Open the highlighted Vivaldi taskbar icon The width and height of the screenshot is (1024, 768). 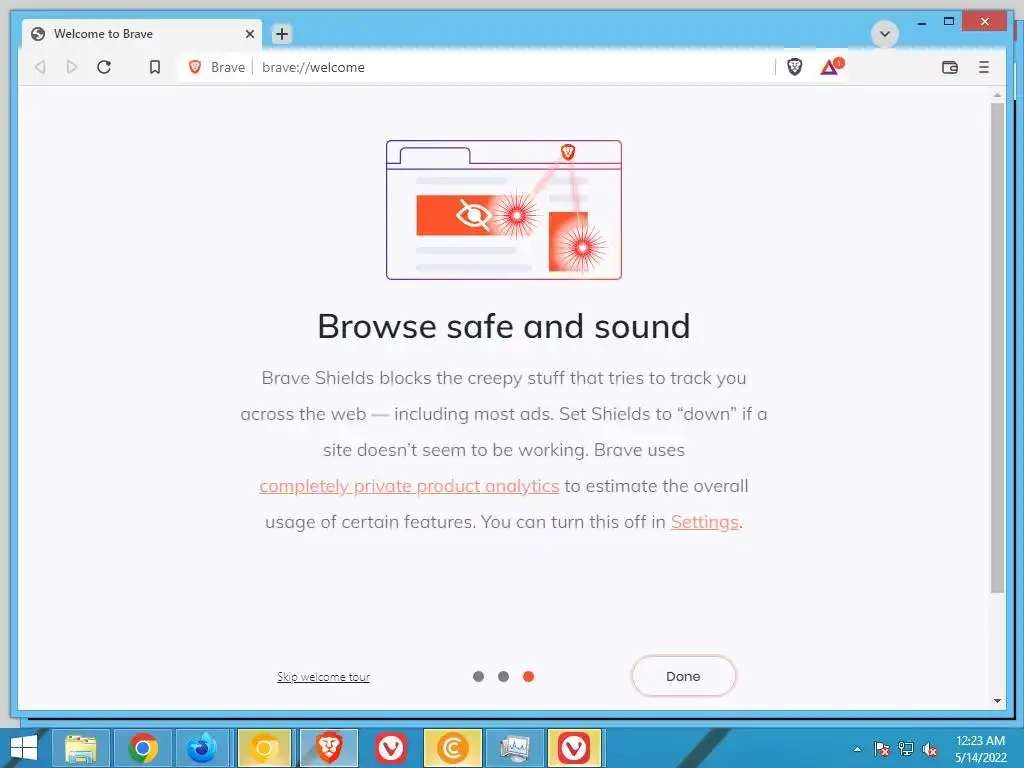pyautogui.click(x=574, y=748)
